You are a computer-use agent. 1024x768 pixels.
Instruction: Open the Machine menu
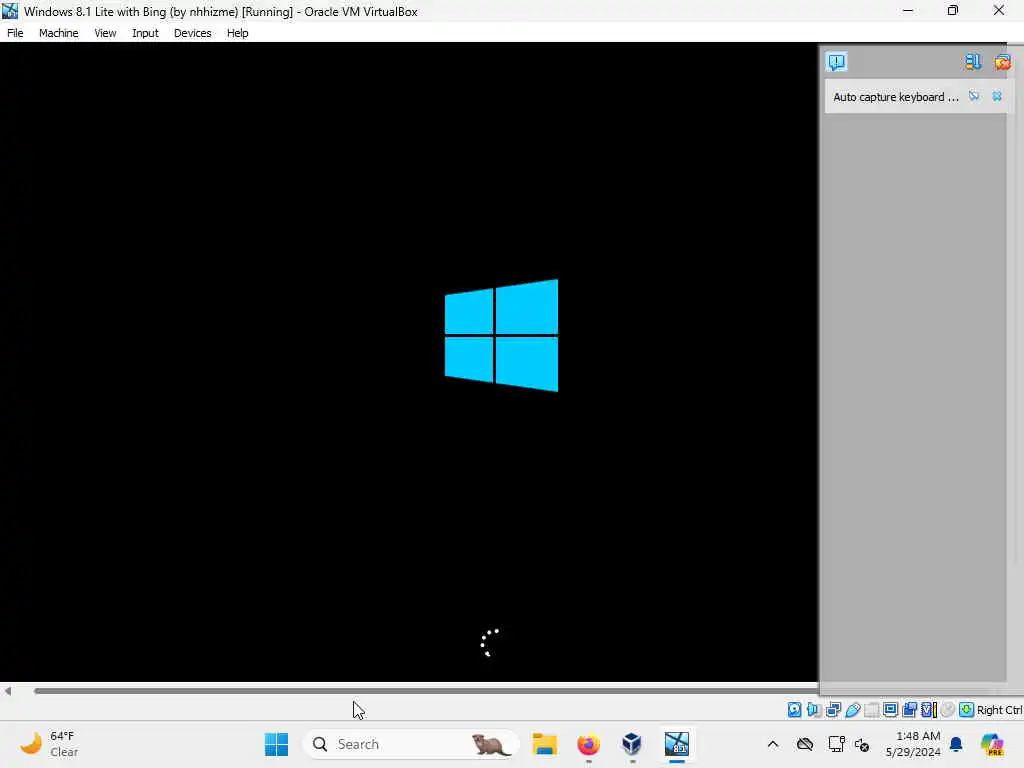pyautogui.click(x=58, y=33)
